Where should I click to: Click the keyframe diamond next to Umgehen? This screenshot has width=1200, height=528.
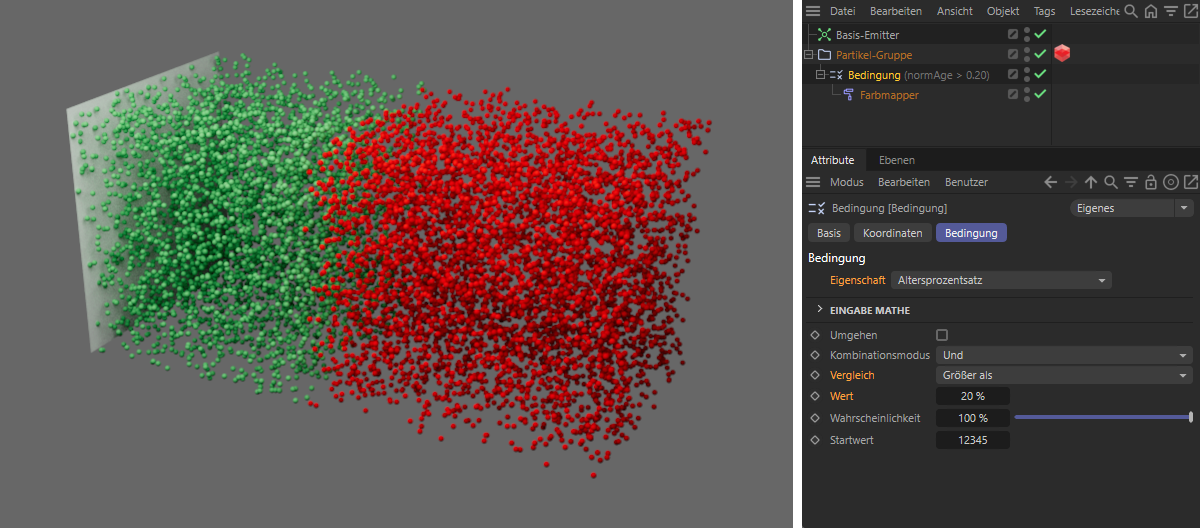(815, 335)
